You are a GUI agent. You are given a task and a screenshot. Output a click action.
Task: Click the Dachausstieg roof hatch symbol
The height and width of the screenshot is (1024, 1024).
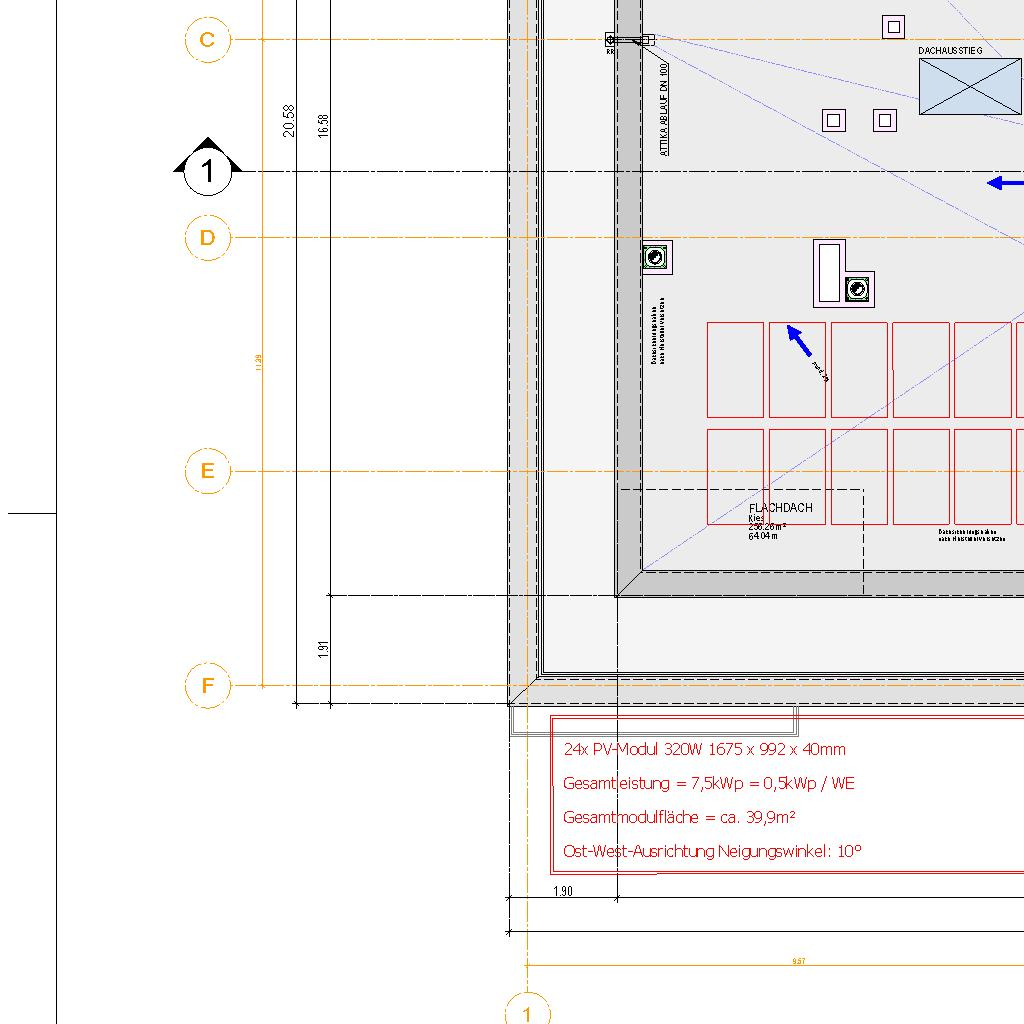[x=969, y=86]
